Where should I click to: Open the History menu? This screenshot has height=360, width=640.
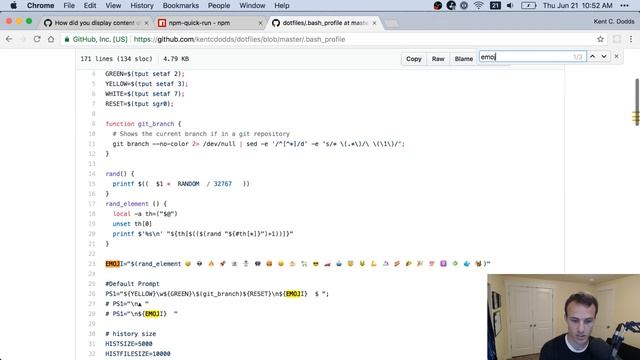click(142, 6)
